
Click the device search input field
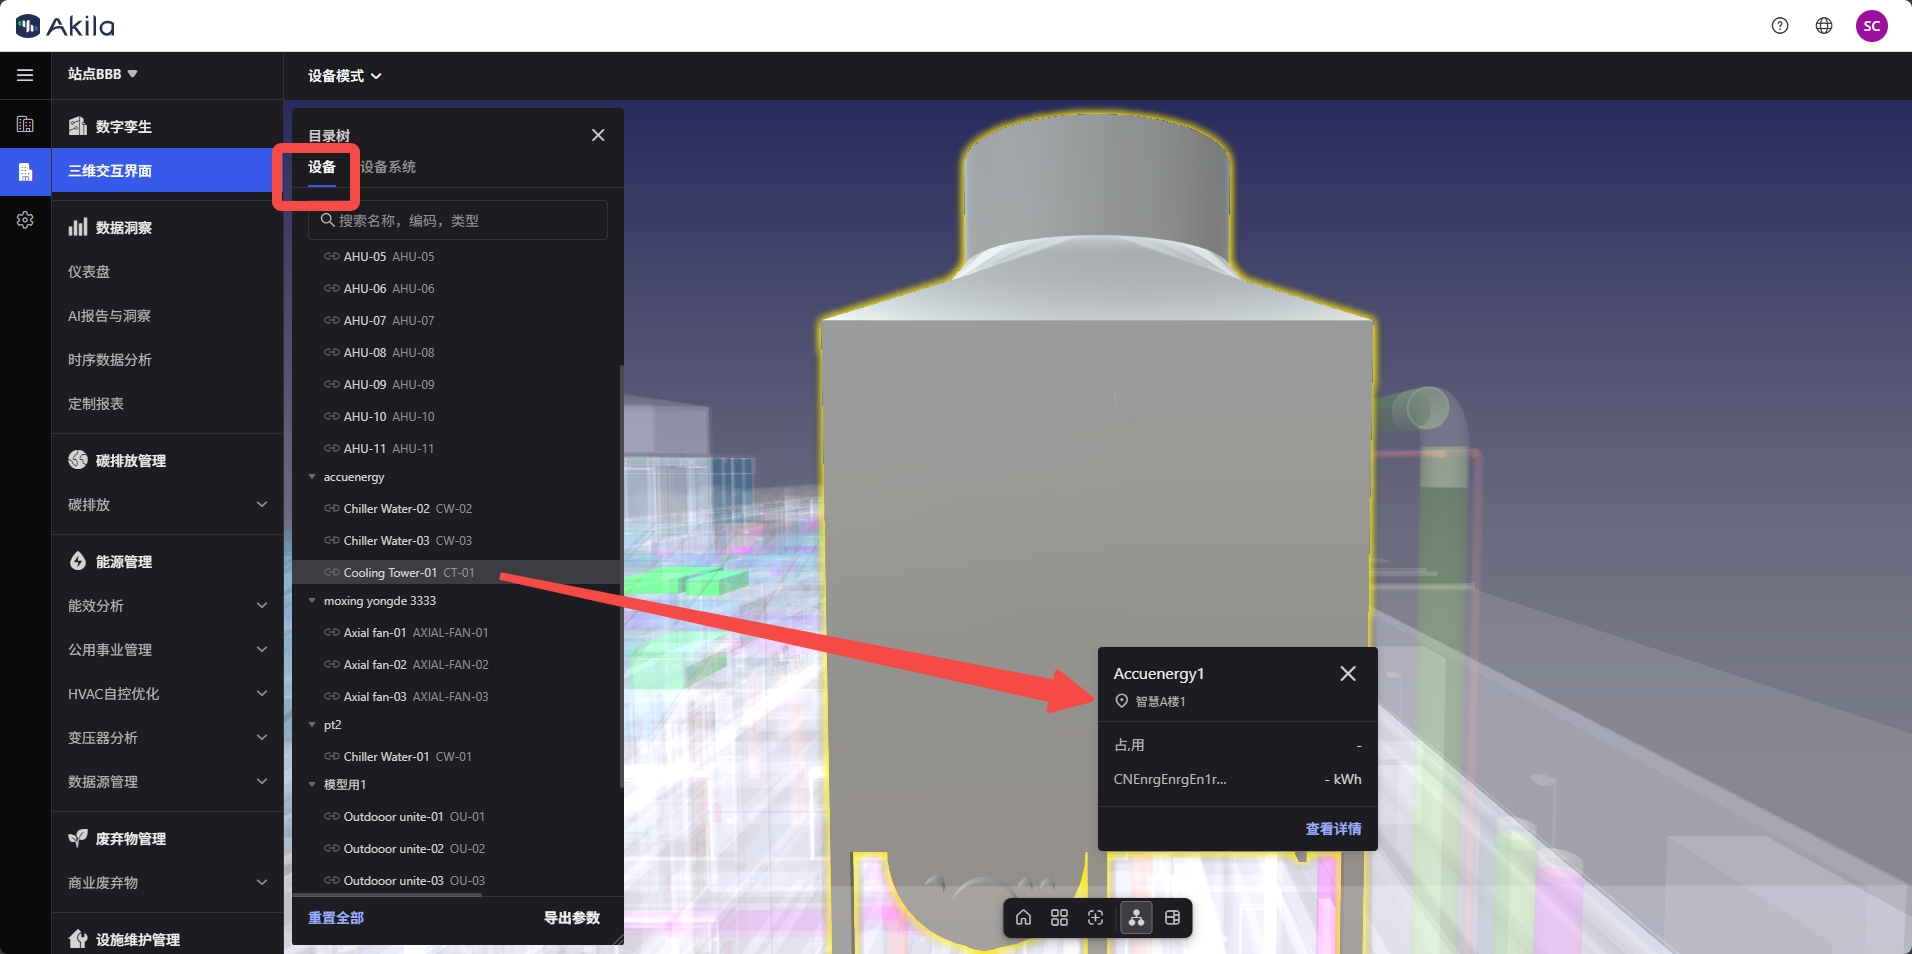pos(458,221)
